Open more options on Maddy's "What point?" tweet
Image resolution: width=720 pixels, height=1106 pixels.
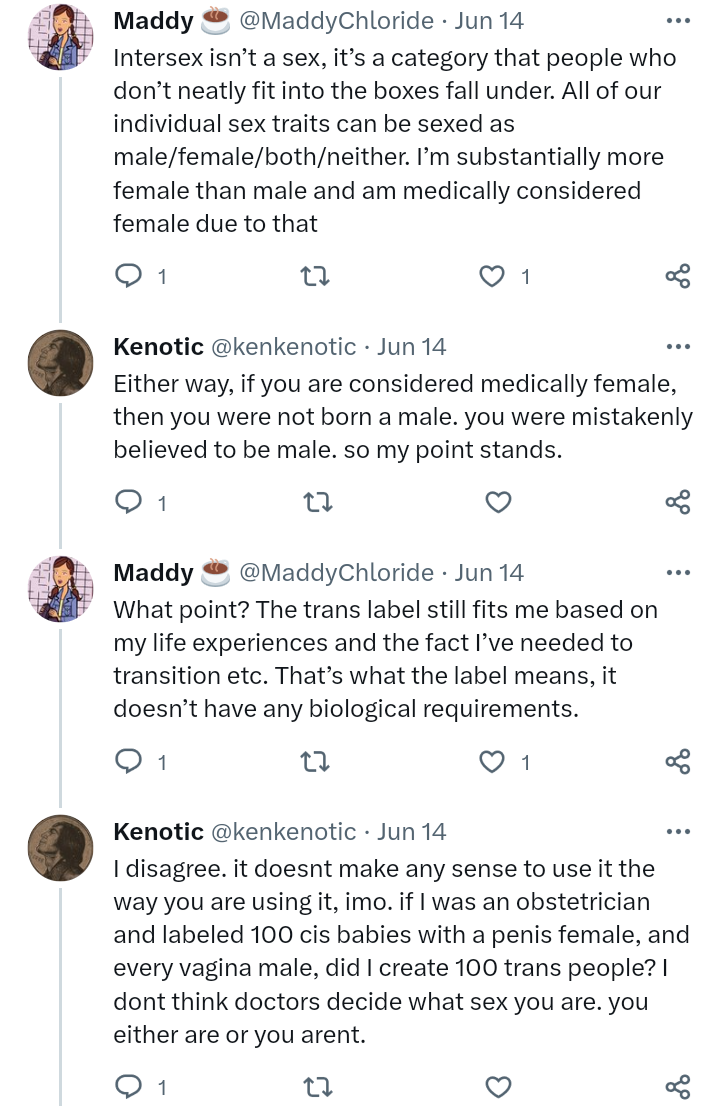[x=677, y=573]
